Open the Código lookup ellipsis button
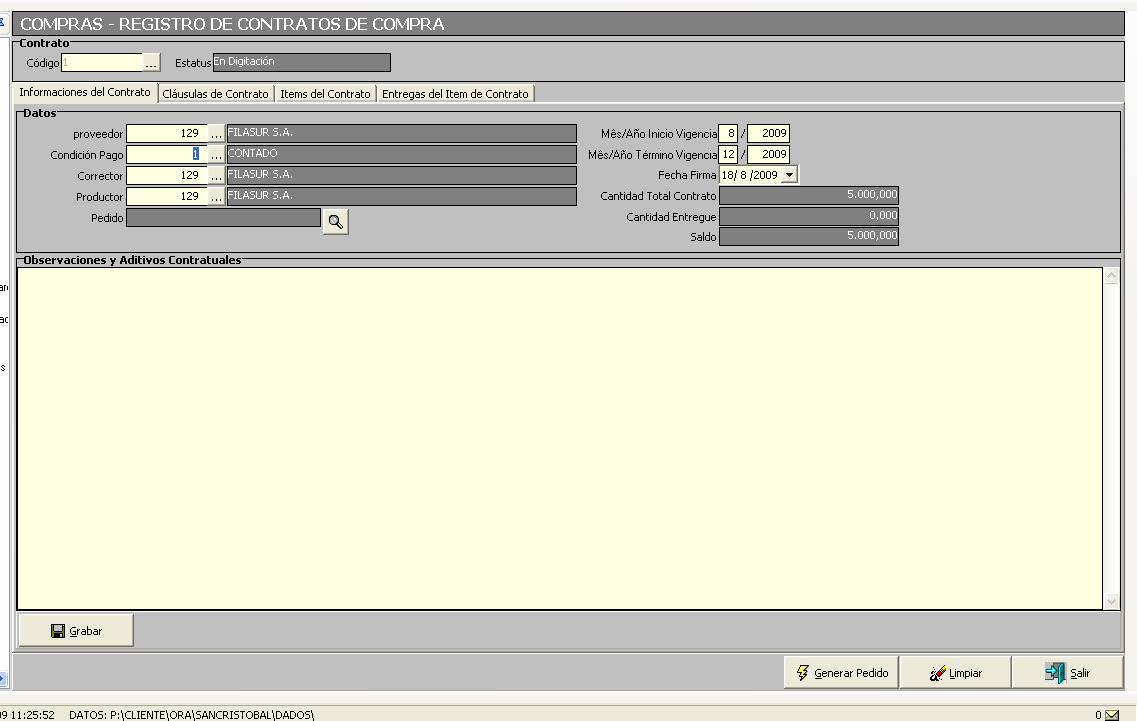 tap(151, 63)
